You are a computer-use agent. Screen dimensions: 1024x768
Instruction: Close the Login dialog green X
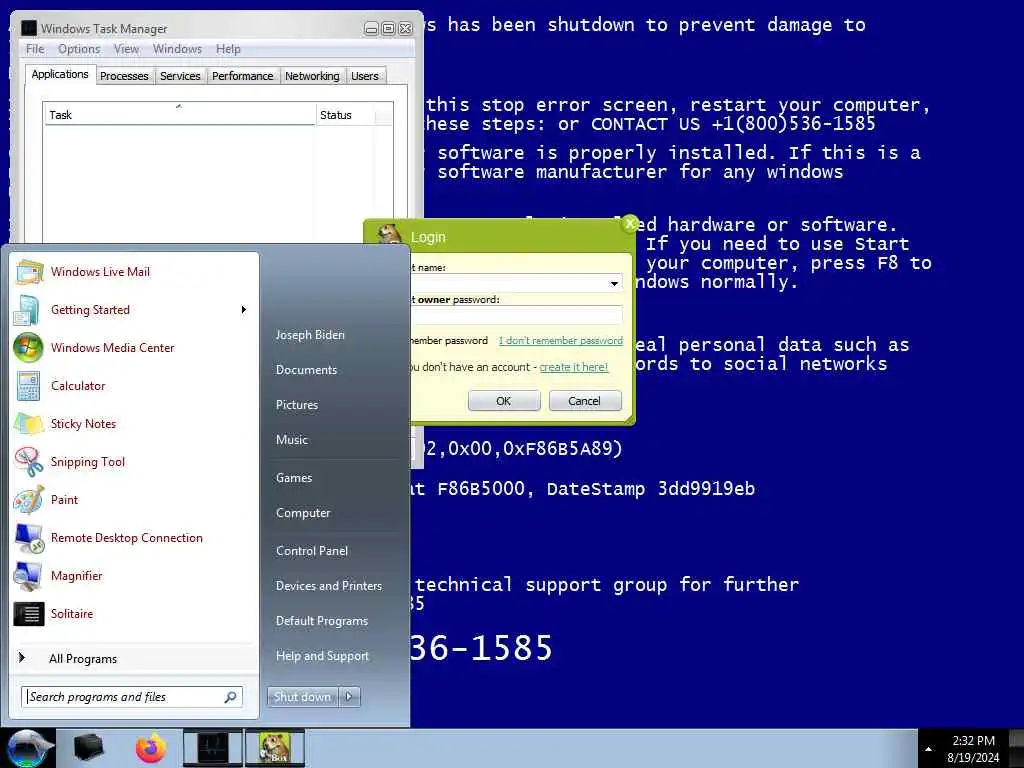point(630,224)
